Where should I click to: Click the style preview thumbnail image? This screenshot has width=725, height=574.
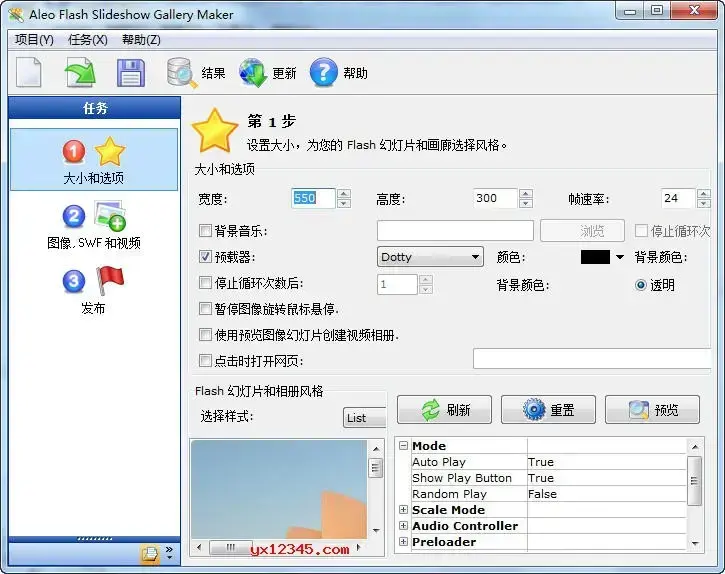(279, 489)
